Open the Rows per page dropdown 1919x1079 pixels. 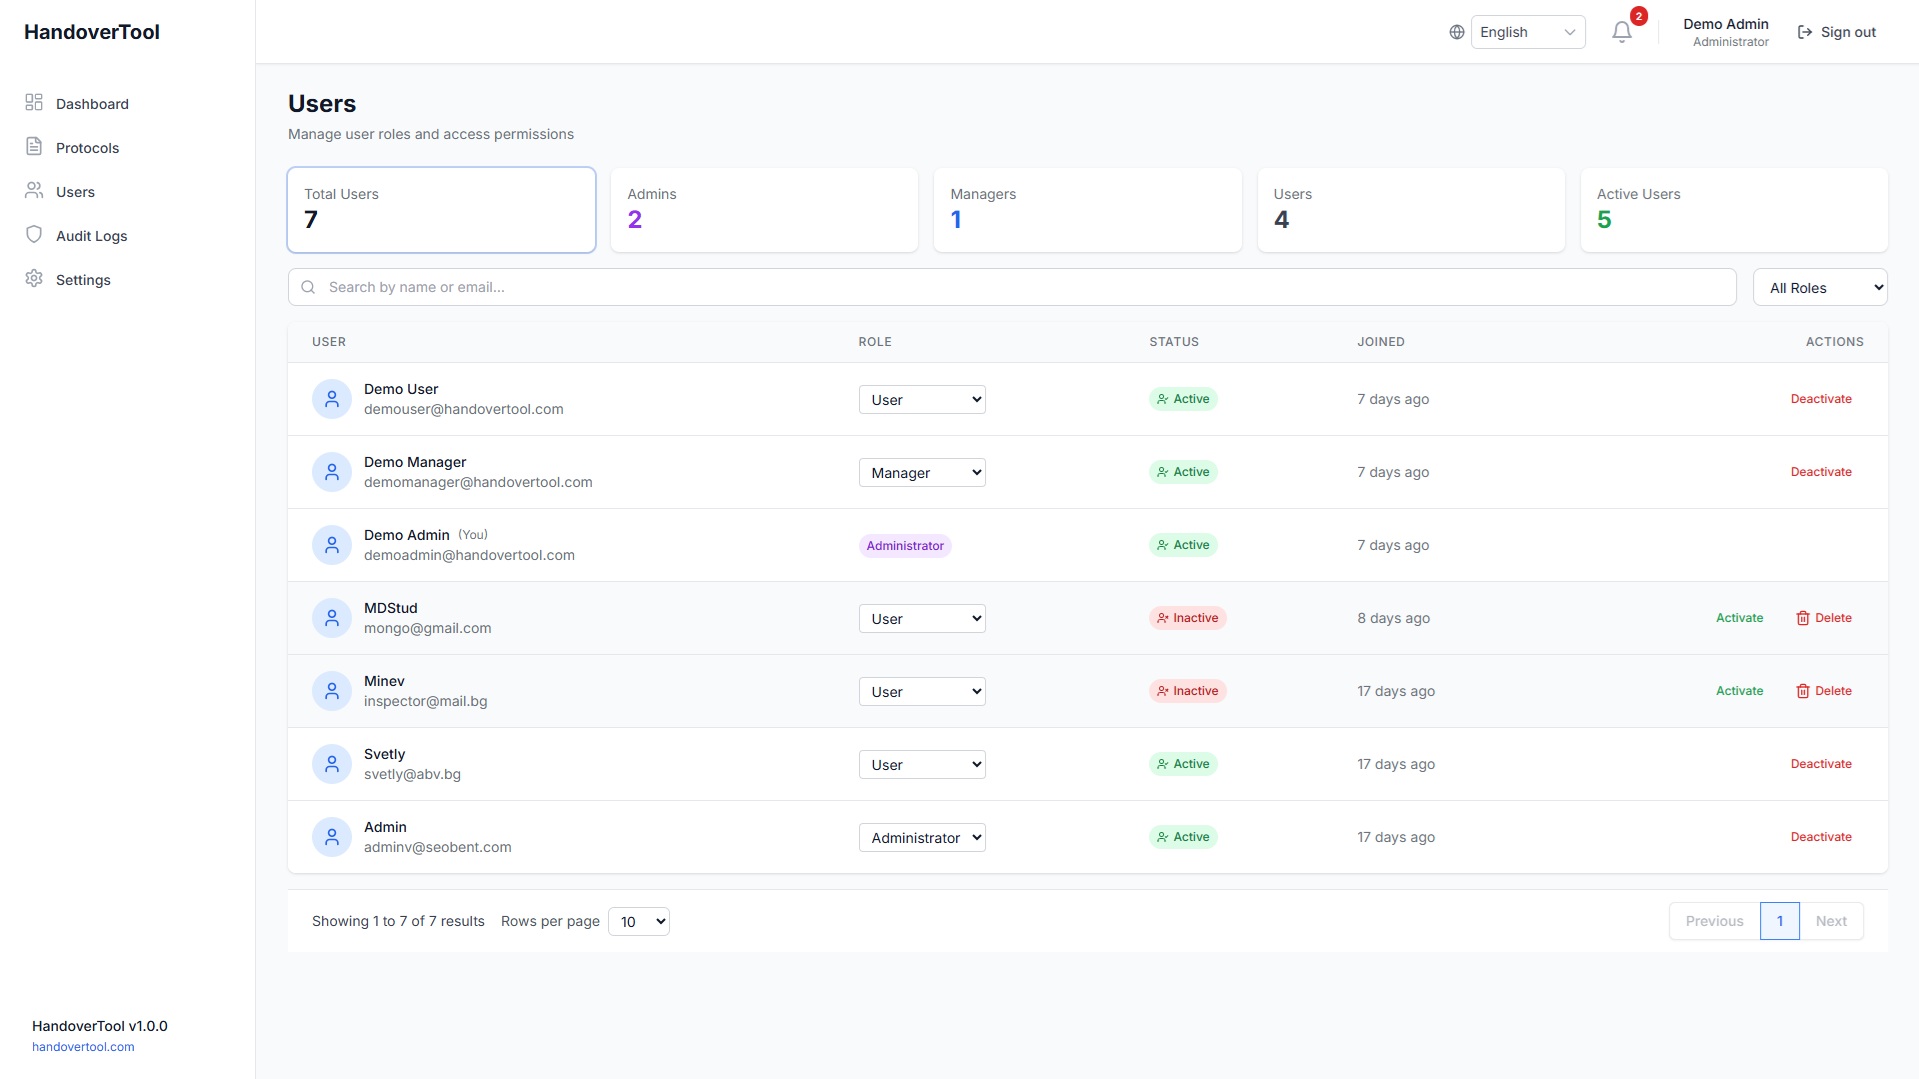639,921
